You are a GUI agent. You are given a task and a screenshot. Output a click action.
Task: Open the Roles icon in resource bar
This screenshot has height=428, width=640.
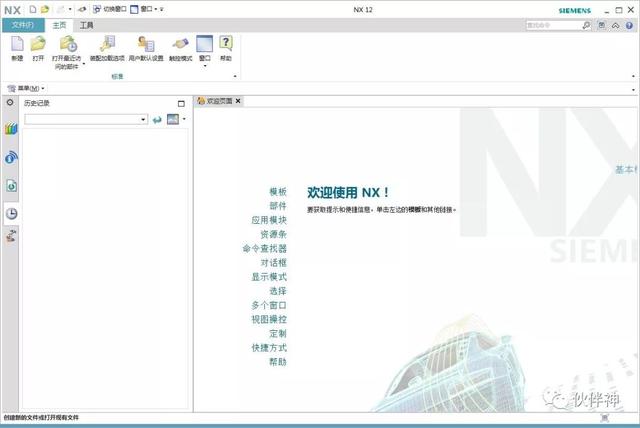11,236
